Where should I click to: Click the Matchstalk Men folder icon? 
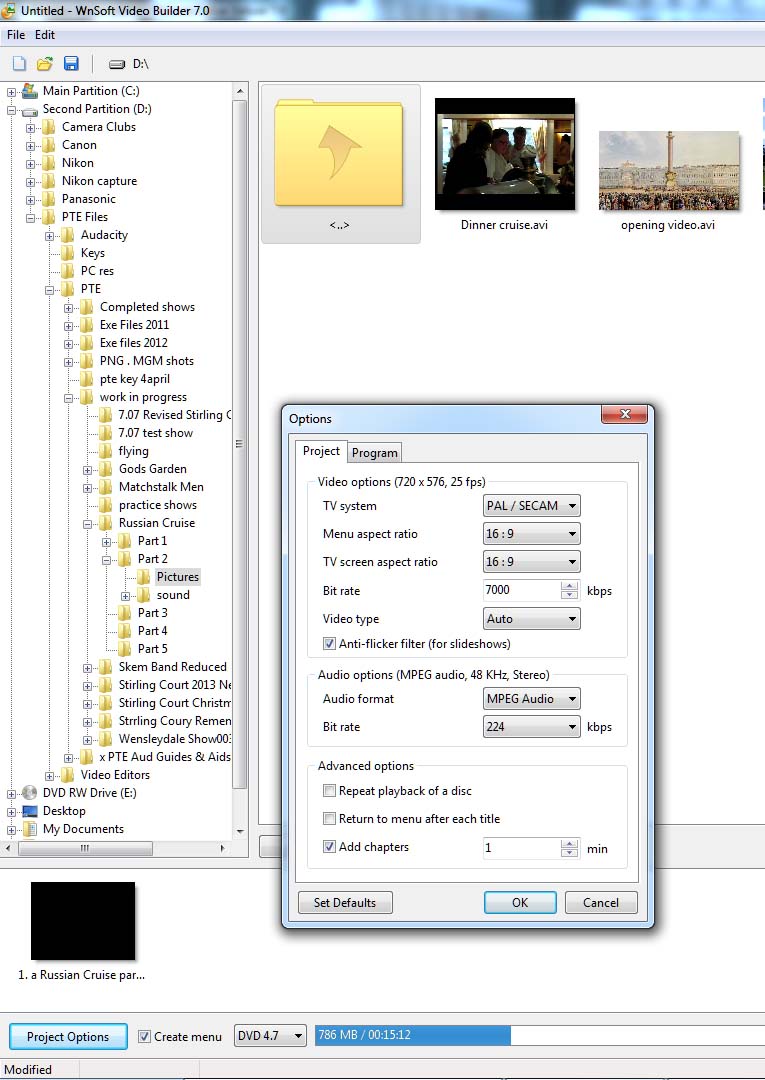point(105,487)
